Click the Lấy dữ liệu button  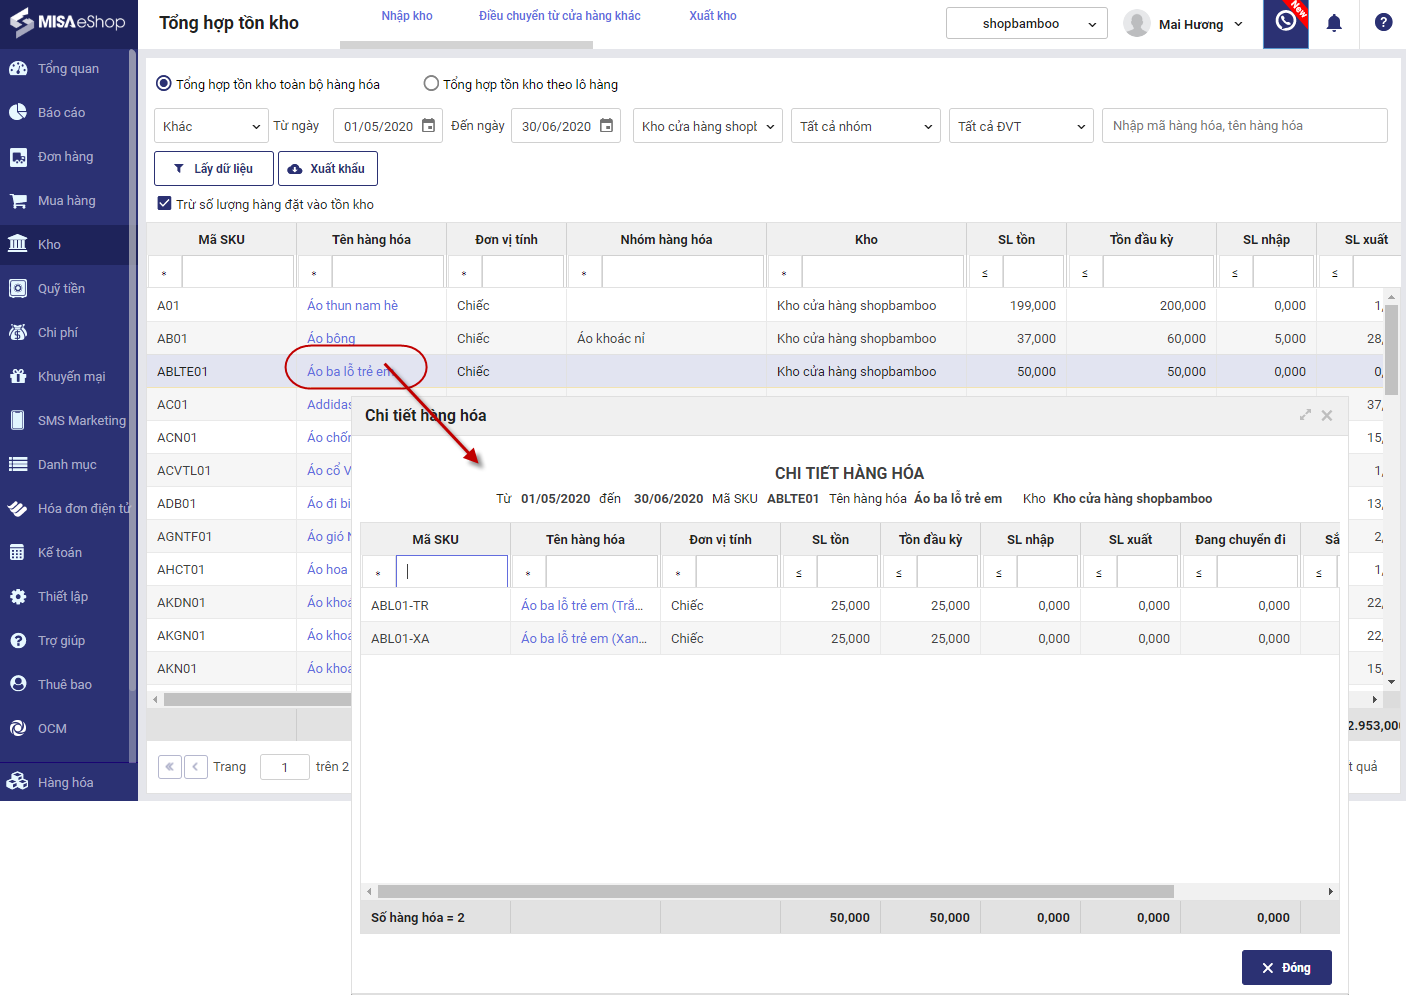[x=213, y=169]
